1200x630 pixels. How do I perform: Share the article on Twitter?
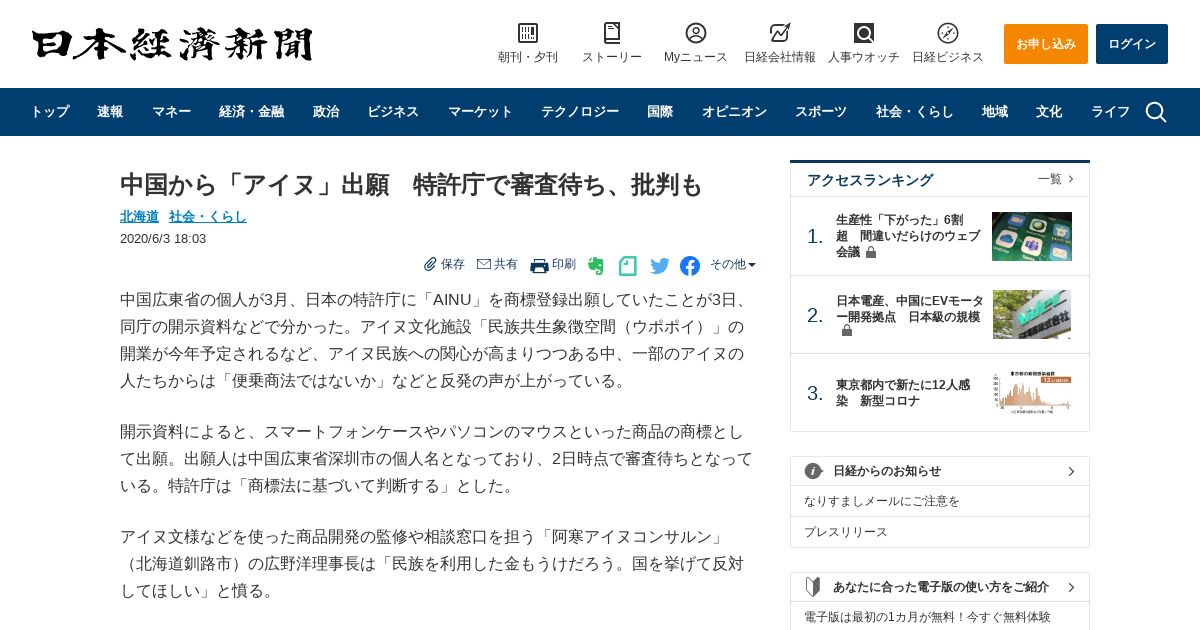tap(660, 265)
